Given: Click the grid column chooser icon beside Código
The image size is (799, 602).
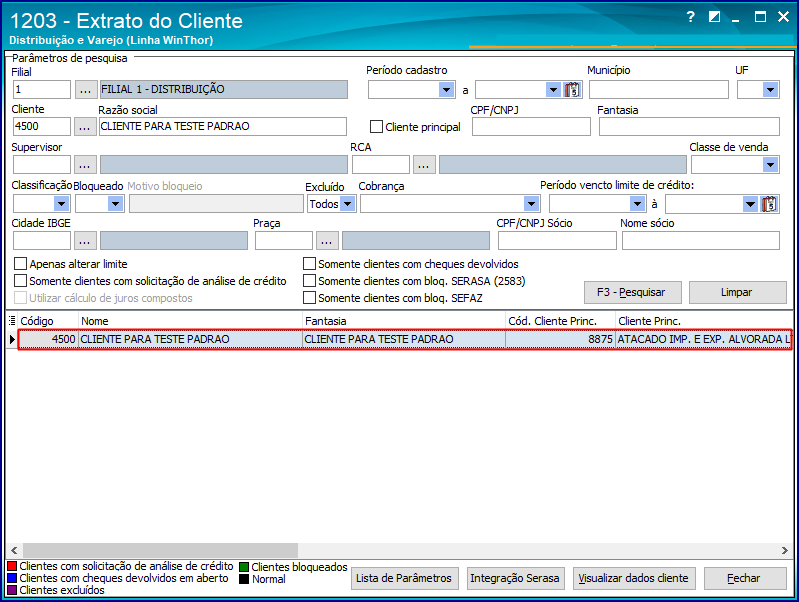Looking at the screenshot, I should click(x=12, y=321).
